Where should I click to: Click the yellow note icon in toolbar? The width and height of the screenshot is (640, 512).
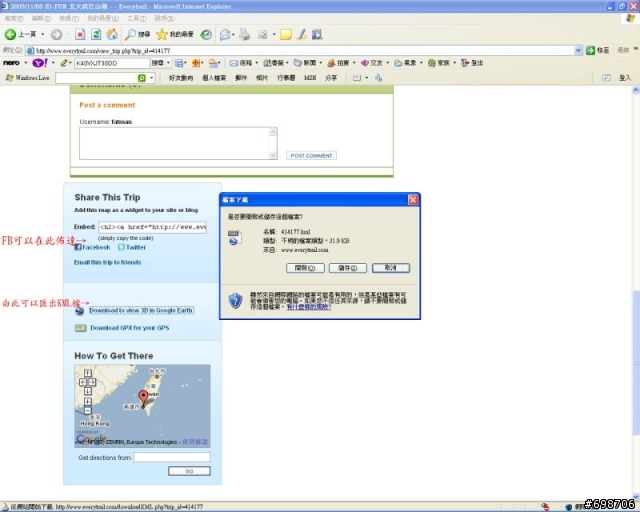coord(286,35)
